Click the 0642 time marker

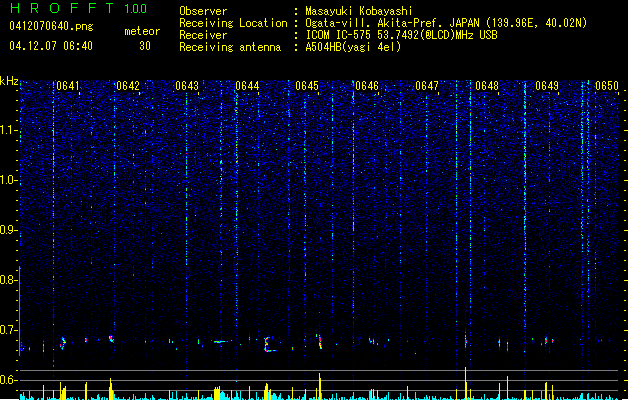coord(128,86)
